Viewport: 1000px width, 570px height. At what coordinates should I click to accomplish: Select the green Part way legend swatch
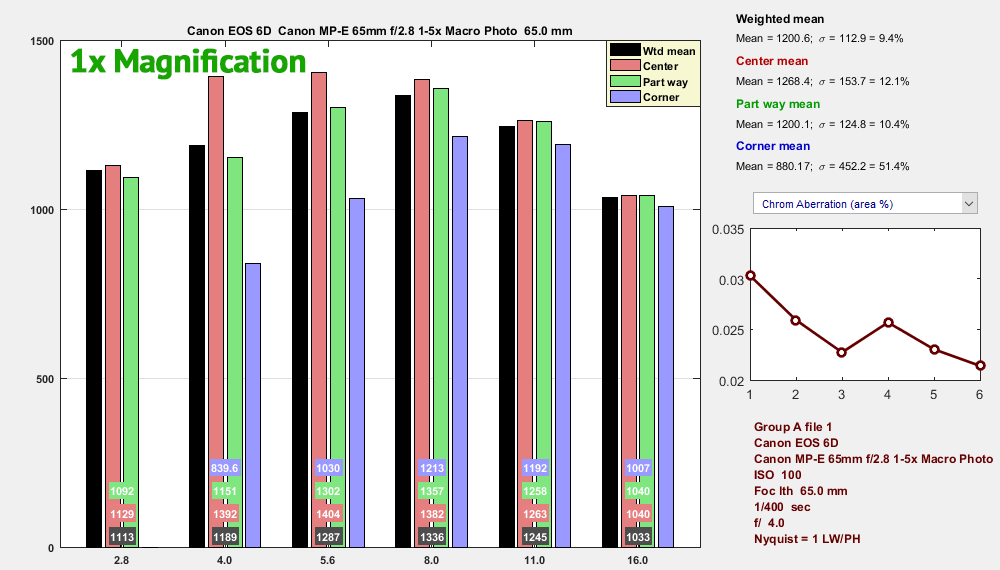click(x=625, y=82)
